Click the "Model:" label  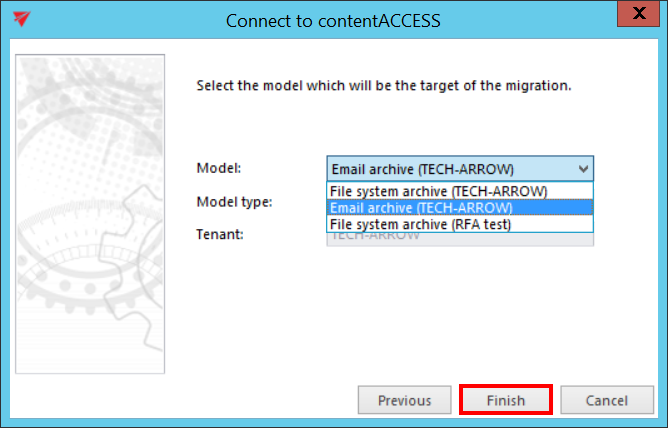click(219, 168)
